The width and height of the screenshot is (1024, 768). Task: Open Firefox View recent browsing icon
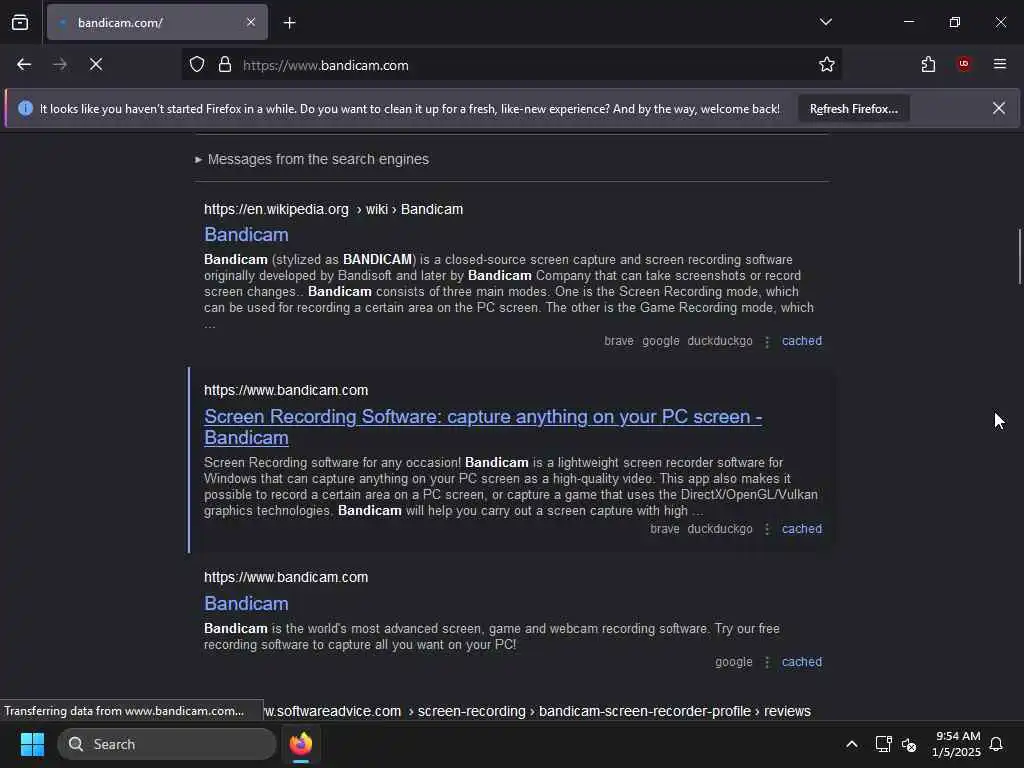click(20, 23)
